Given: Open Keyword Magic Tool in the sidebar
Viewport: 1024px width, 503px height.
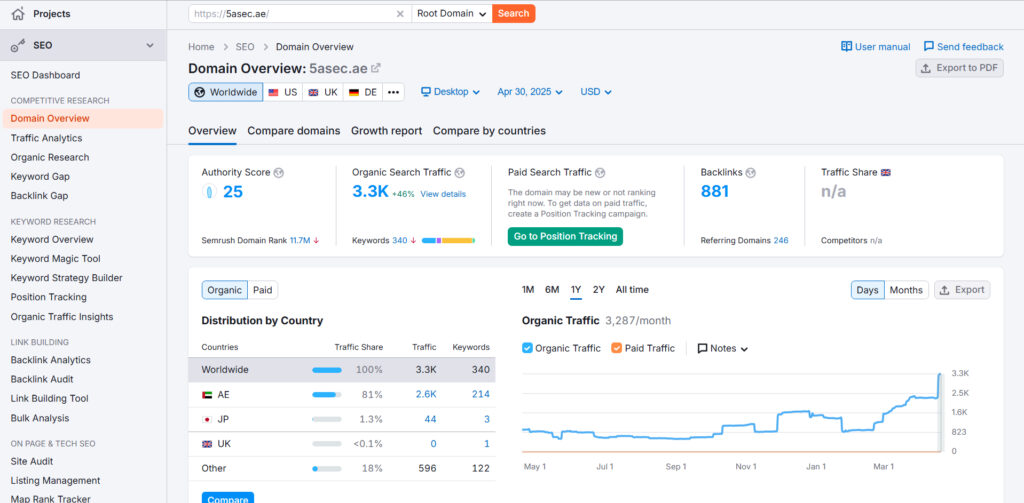Looking at the screenshot, I should 56,259.
